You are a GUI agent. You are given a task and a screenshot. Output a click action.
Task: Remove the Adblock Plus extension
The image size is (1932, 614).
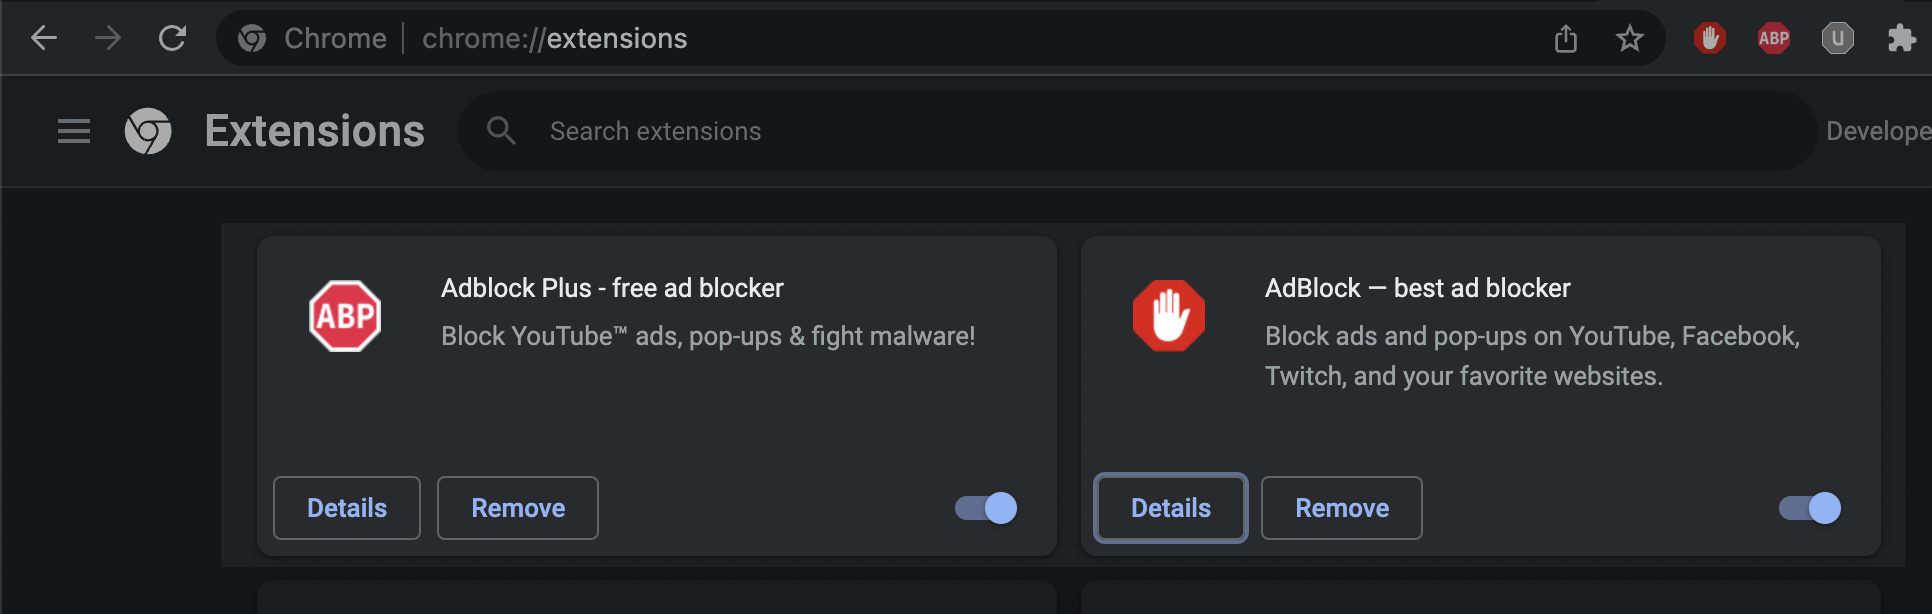click(x=518, y=508)
